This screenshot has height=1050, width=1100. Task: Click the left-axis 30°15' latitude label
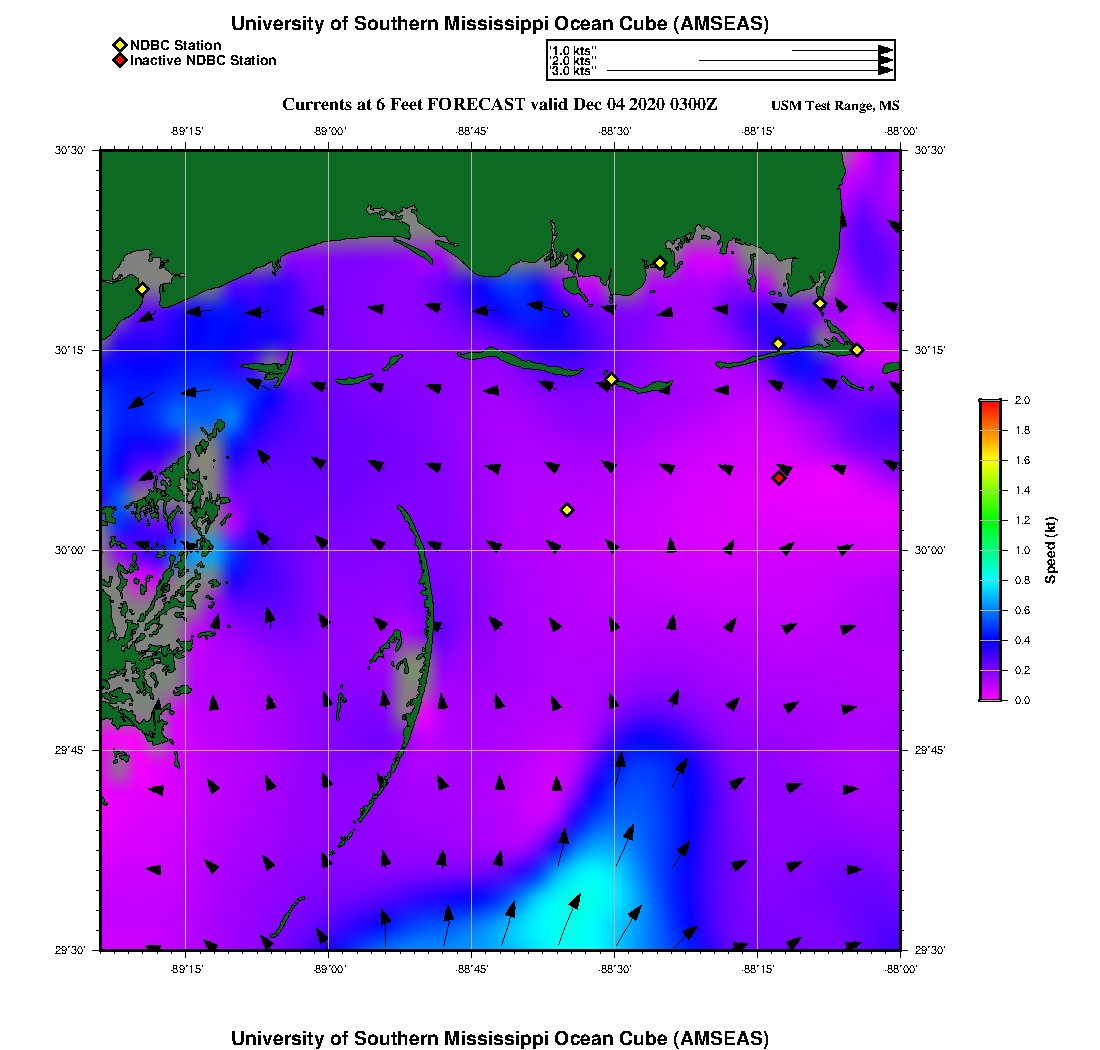click(69, 350)
